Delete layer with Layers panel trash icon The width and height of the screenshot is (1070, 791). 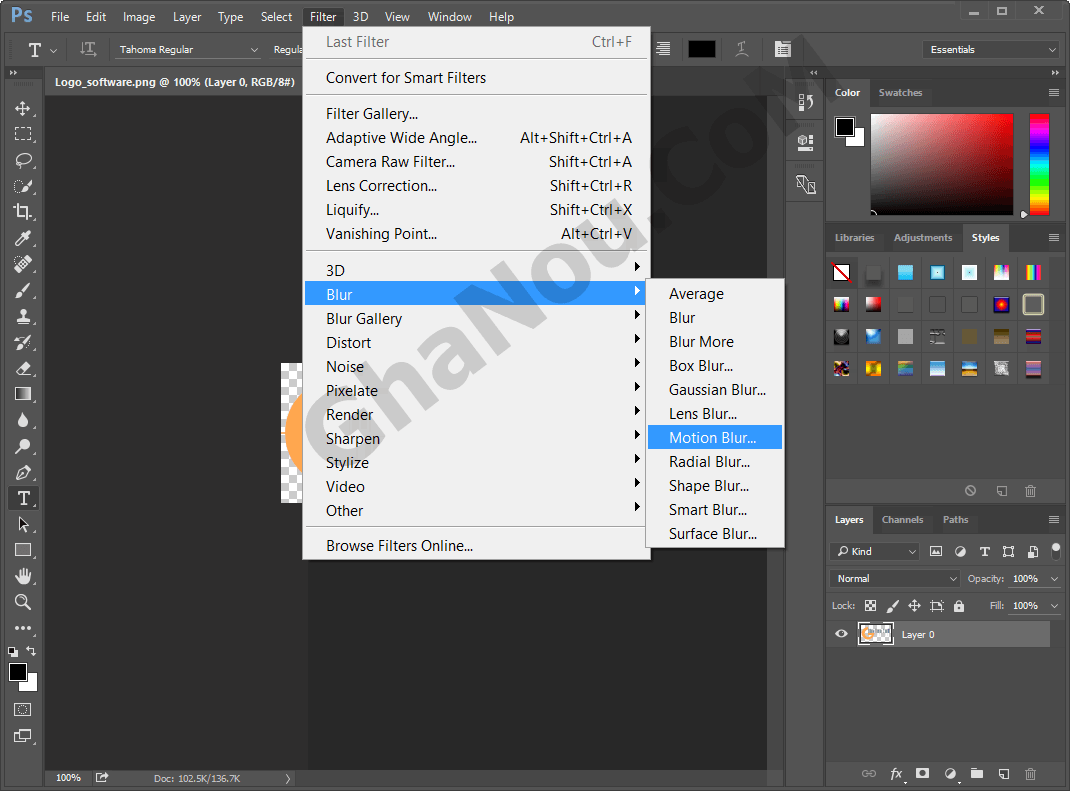tap(1030, 773)
